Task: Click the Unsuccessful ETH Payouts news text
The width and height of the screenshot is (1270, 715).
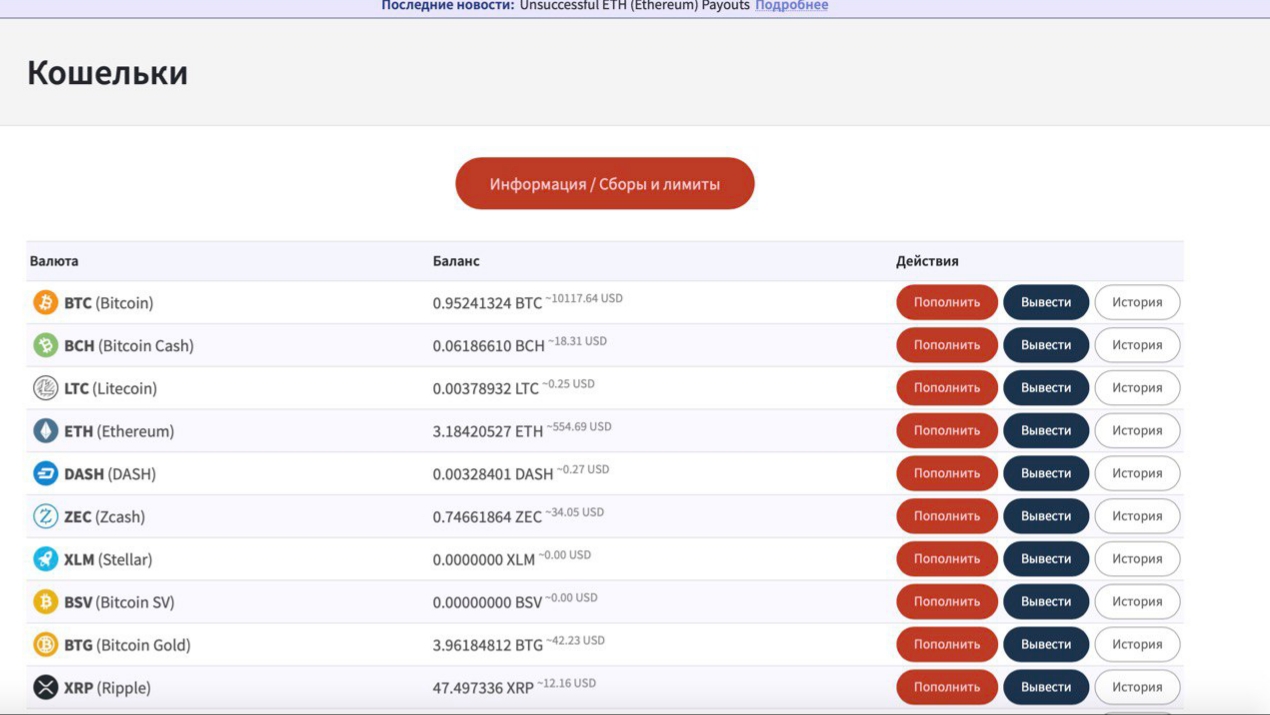Action: 634,6
